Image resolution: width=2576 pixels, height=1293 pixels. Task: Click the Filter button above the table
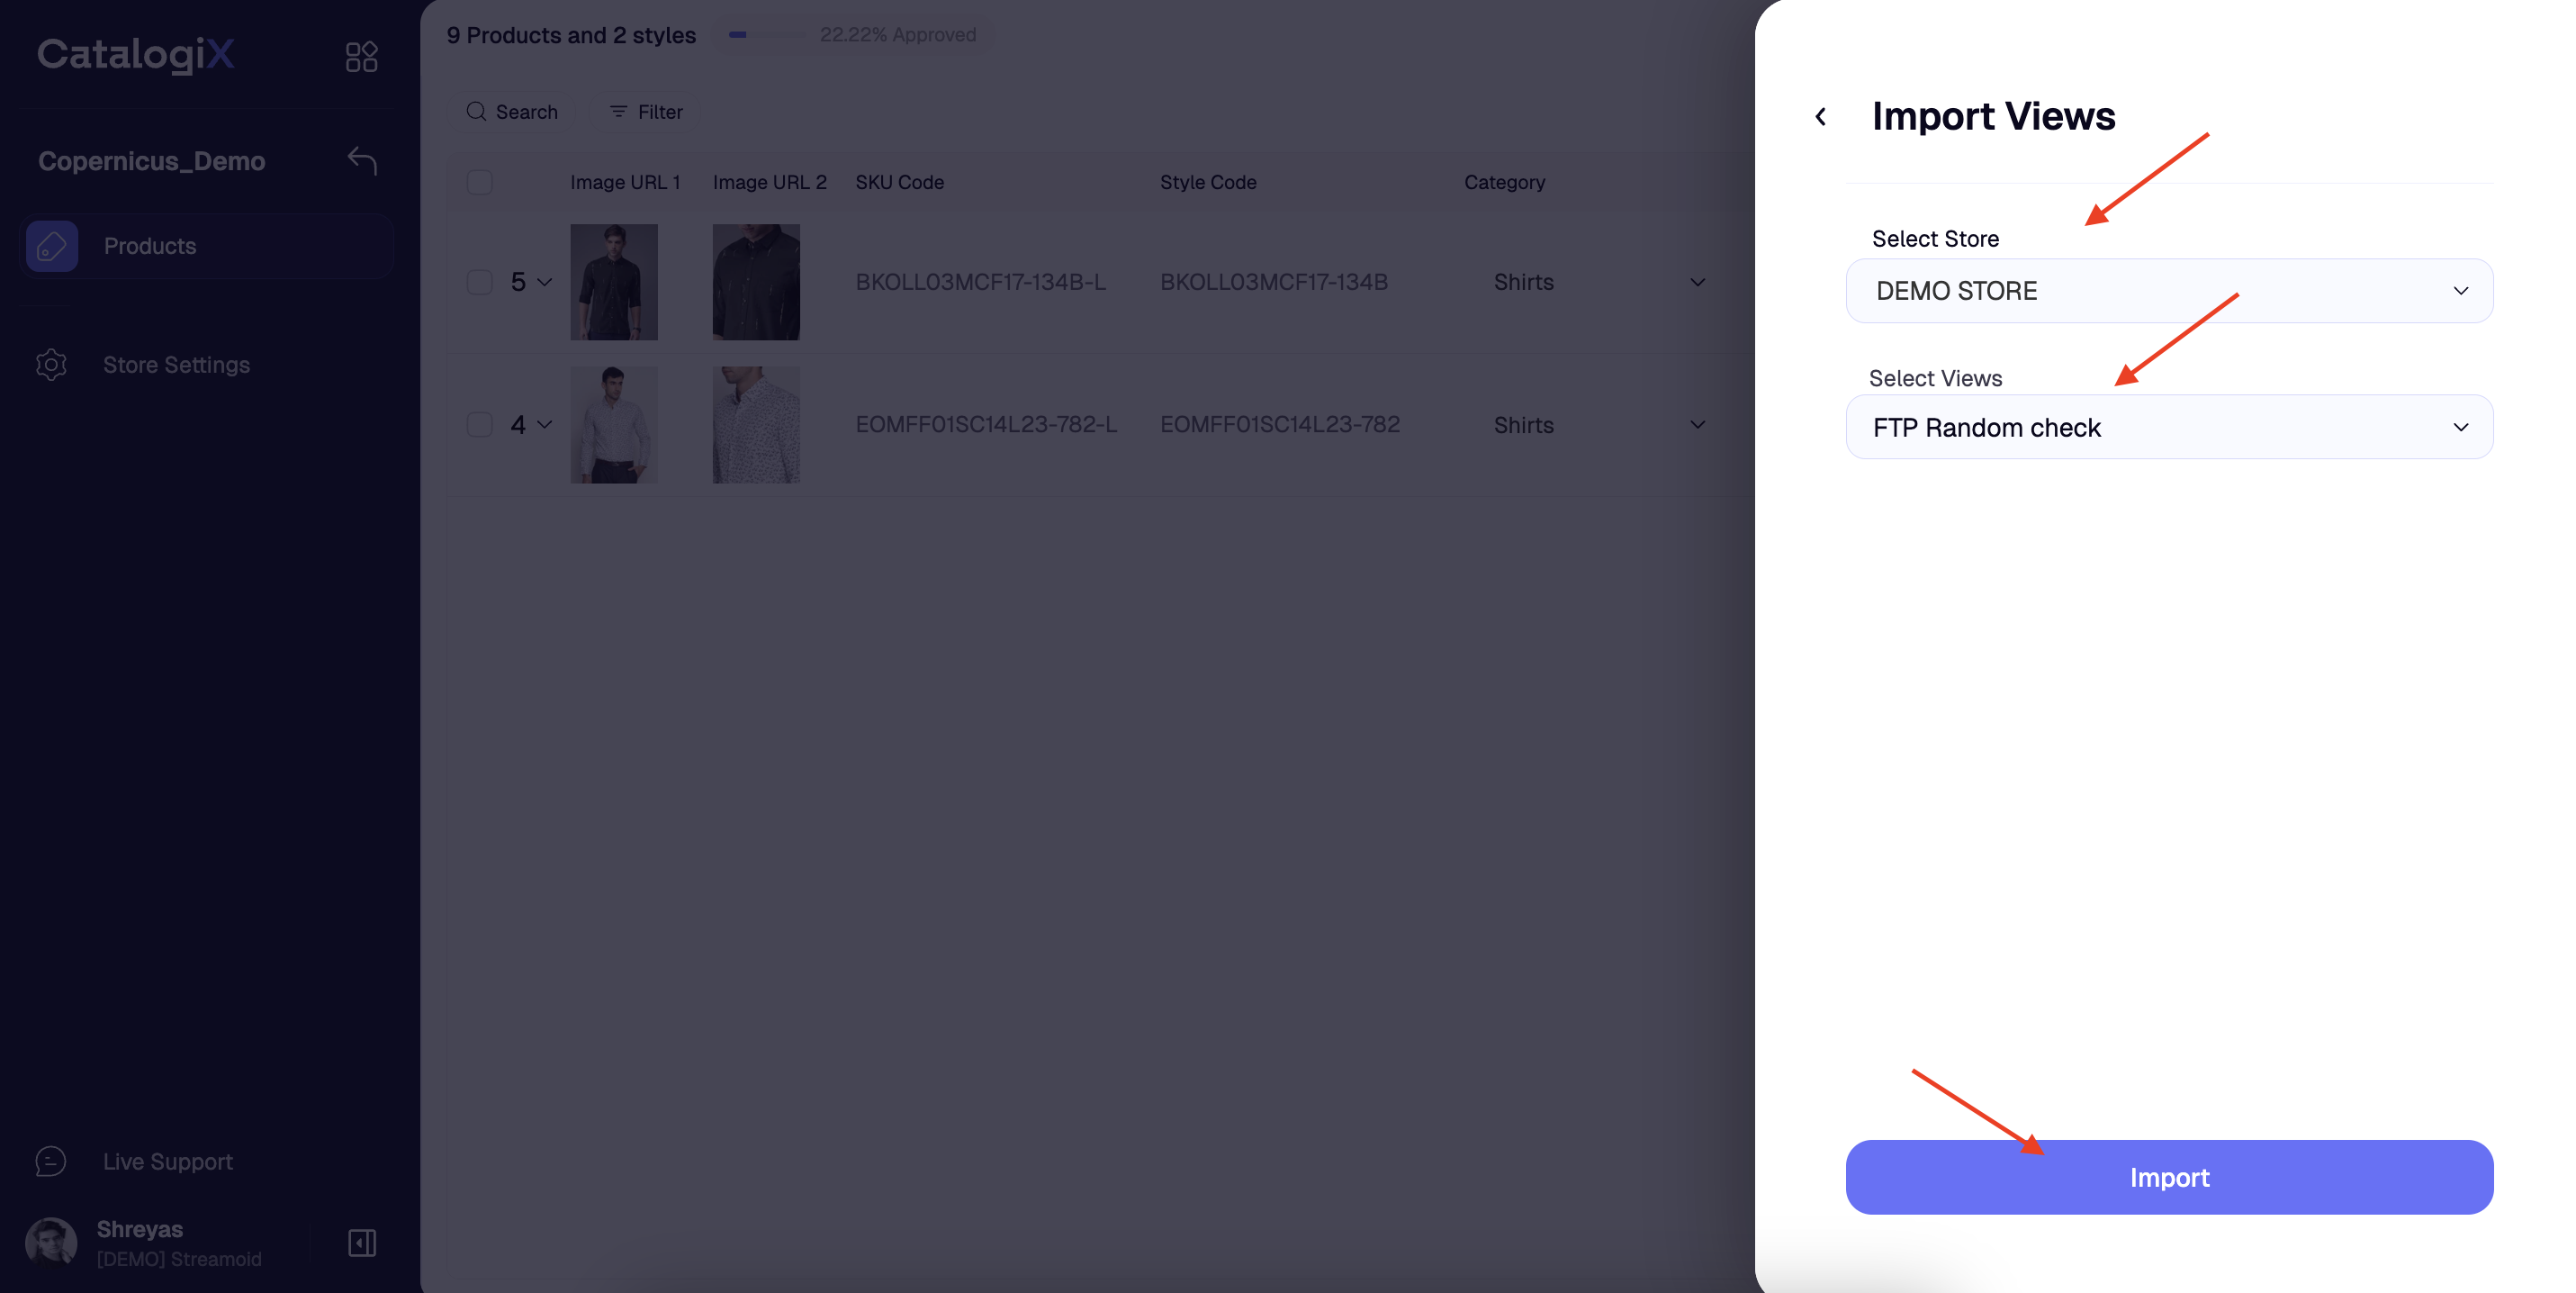coord(646,112)
